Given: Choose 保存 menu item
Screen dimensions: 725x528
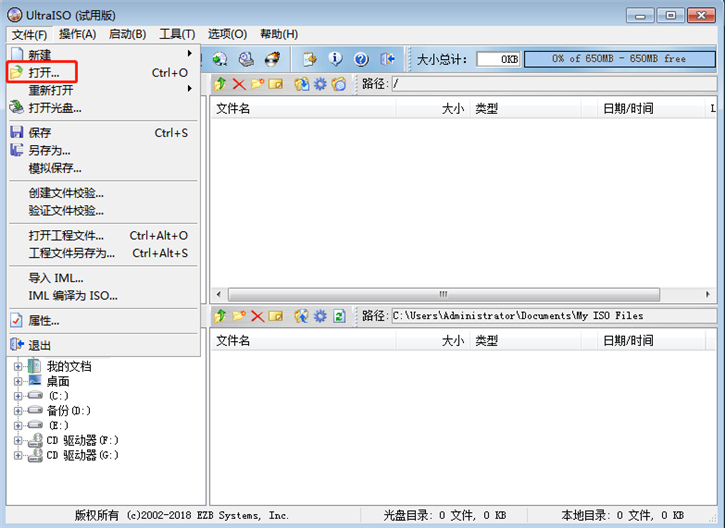Looking at the screenshot, I should click(x=103, y=133).
